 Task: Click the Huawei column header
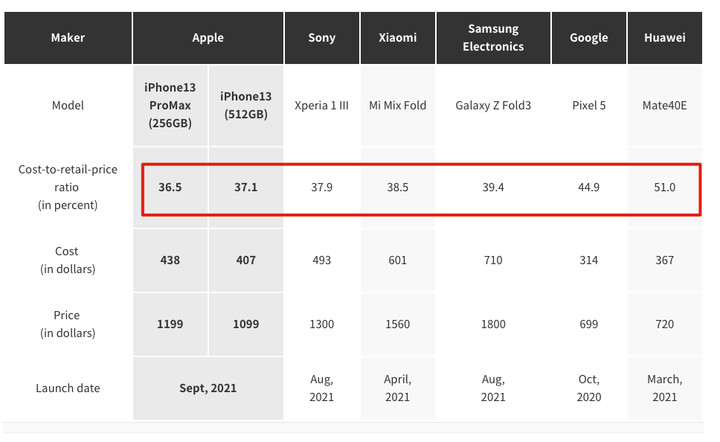click(x=664, y=38)
